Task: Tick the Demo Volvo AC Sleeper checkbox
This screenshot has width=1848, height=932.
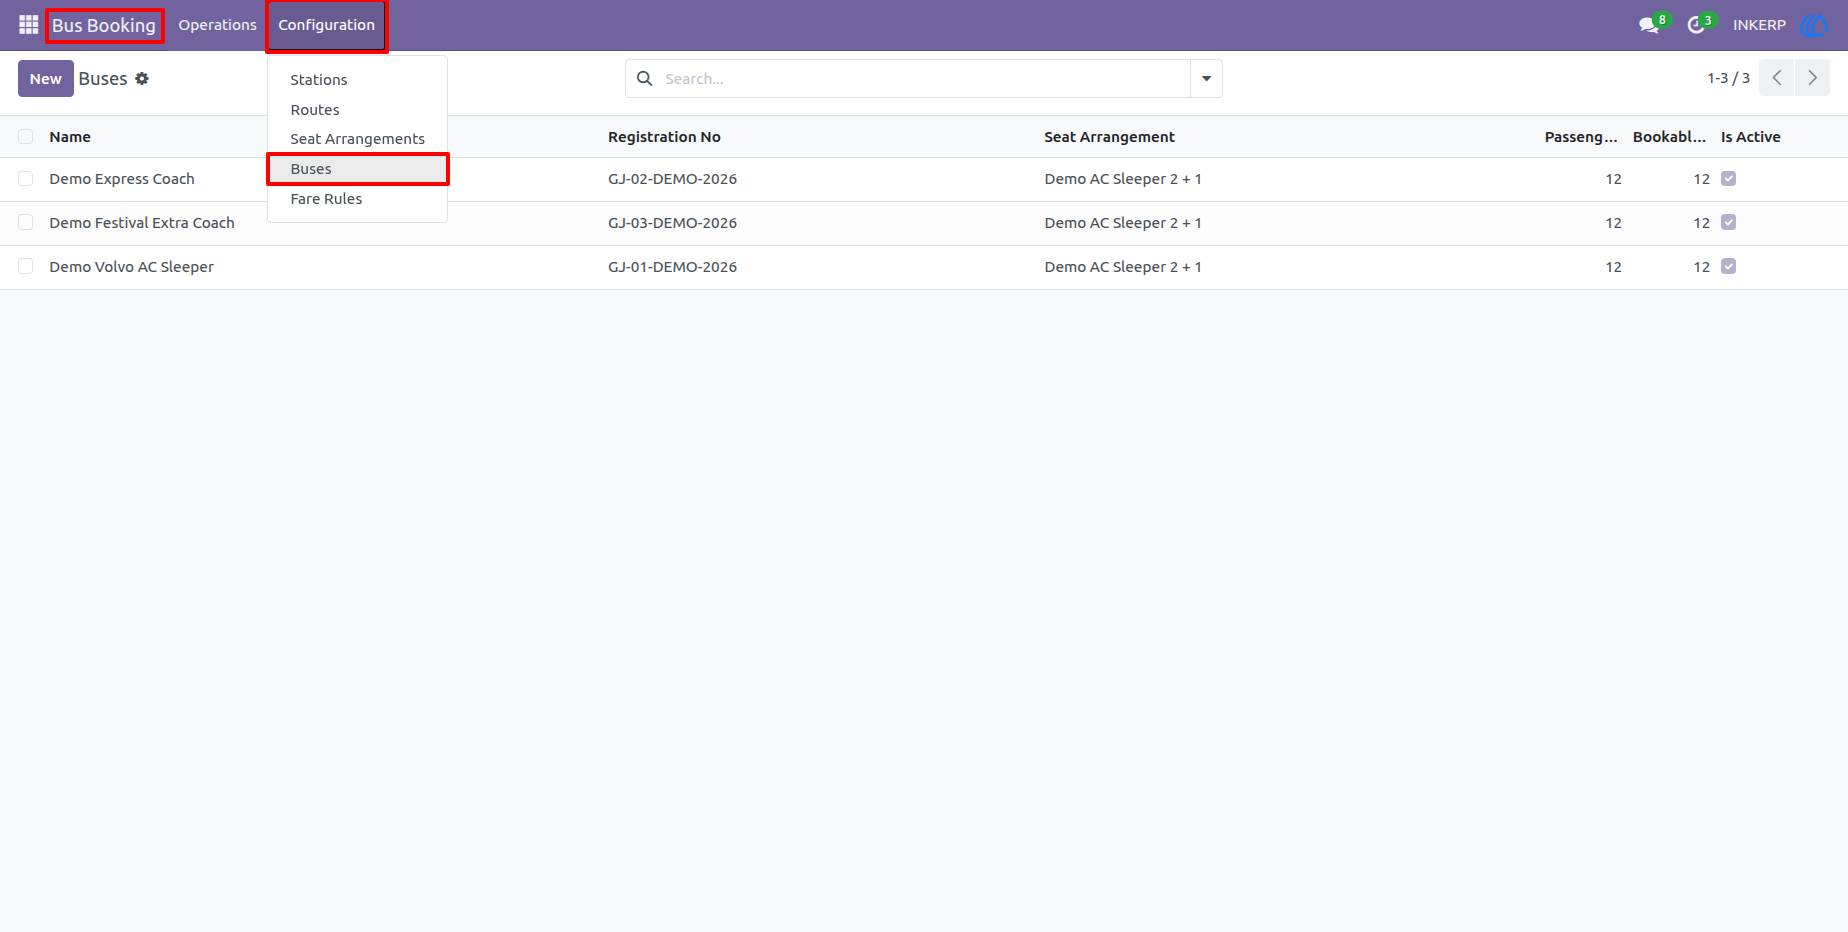Action: point(26,267)
